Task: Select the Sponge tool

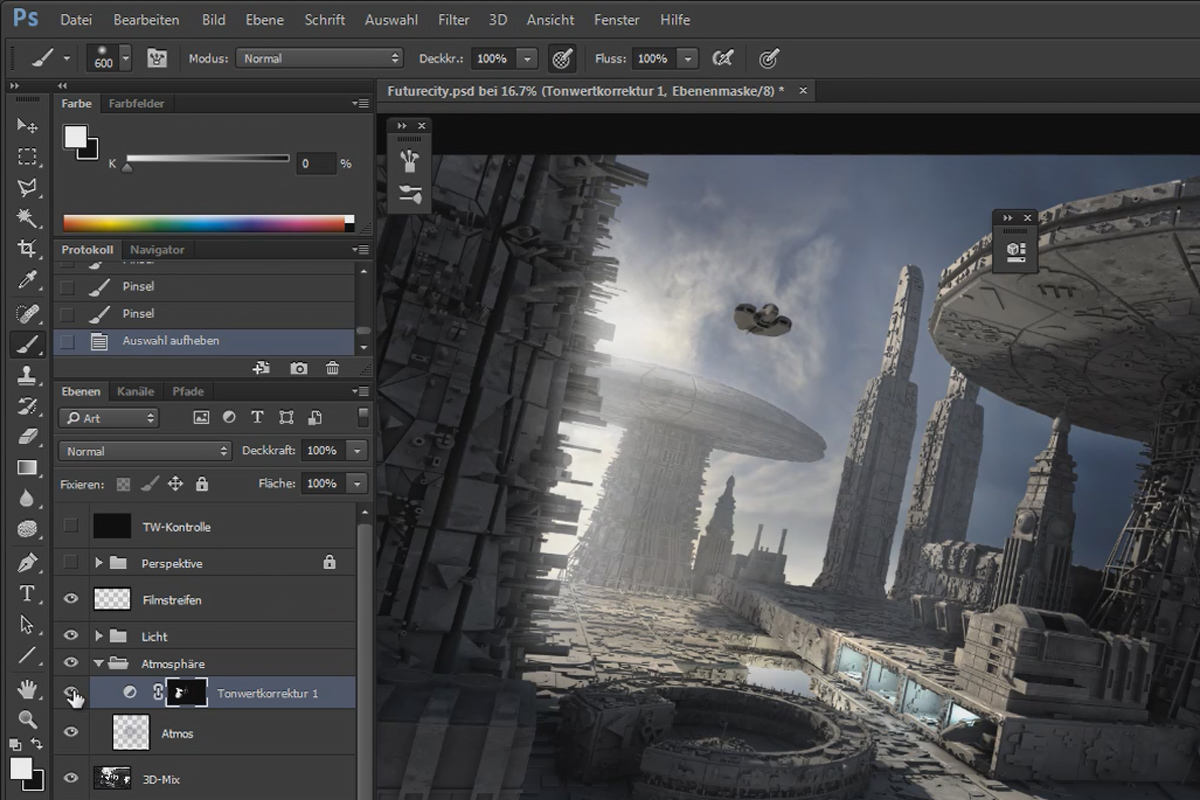Action: [x=27, y=530]
